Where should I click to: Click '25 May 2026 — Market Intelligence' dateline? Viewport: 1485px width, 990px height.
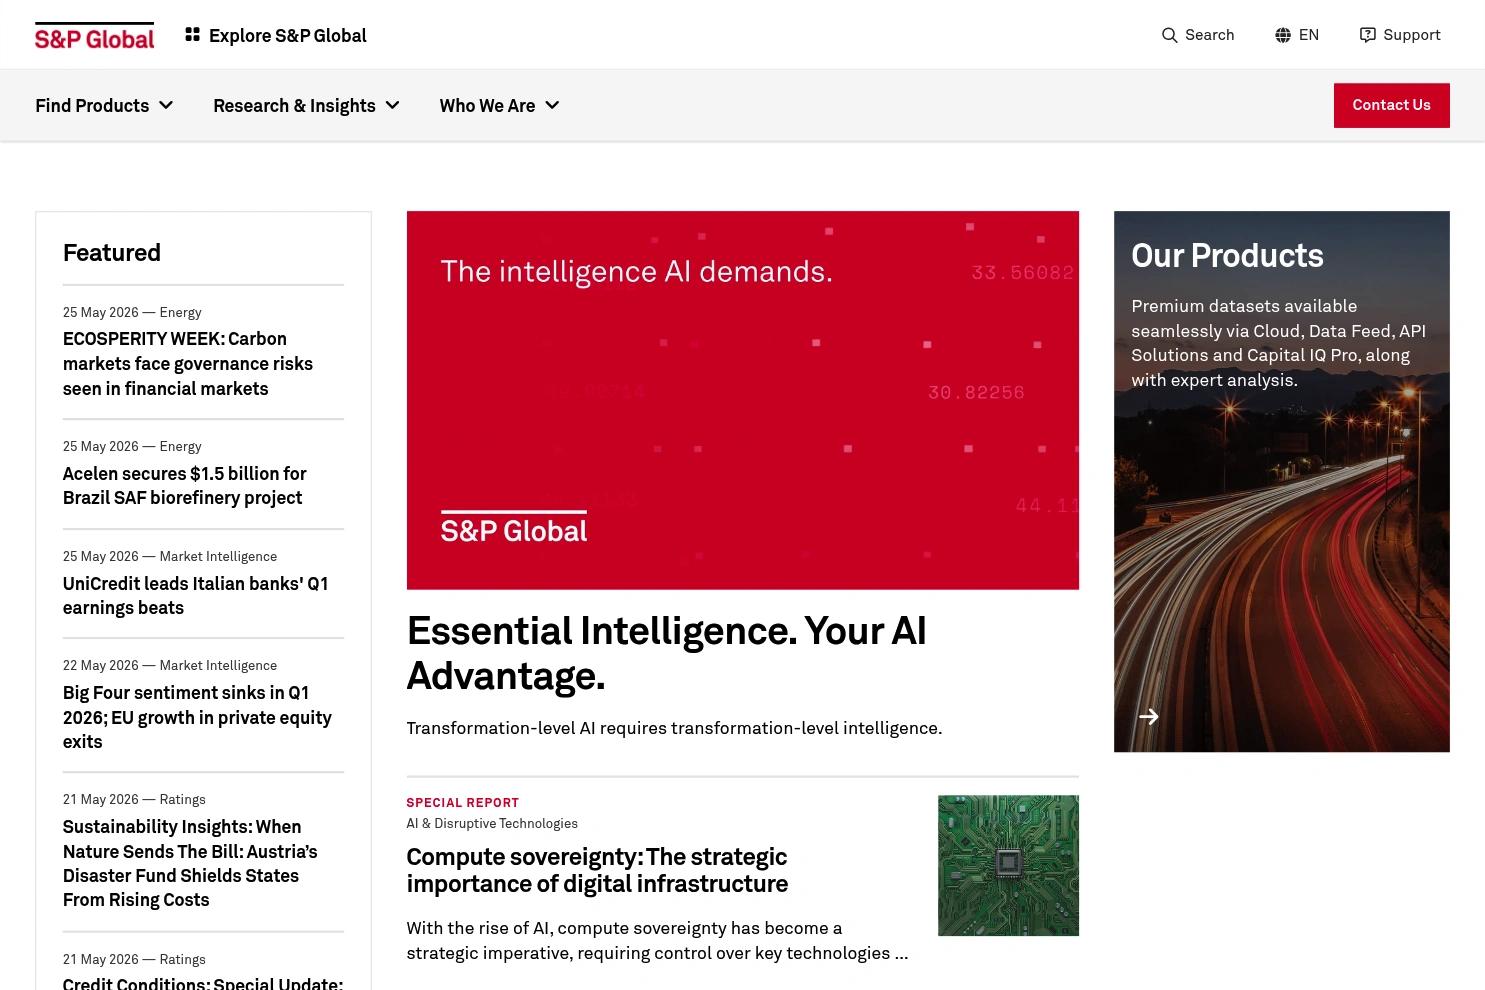[x=170, y=556]
